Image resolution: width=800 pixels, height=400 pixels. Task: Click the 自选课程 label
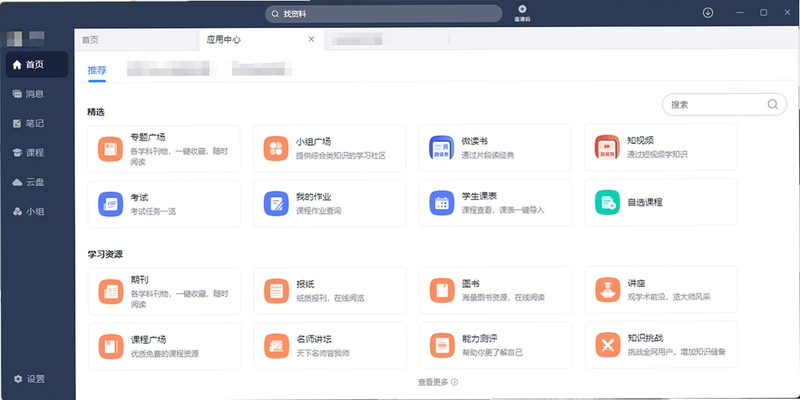click(x=644, y=202)
